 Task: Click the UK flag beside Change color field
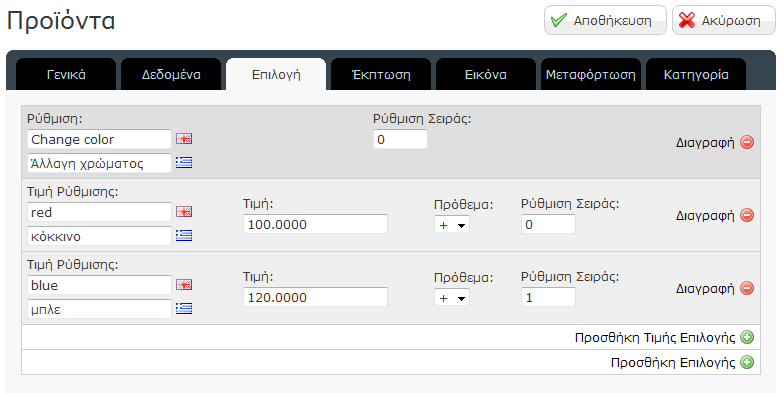click(184, 139)
